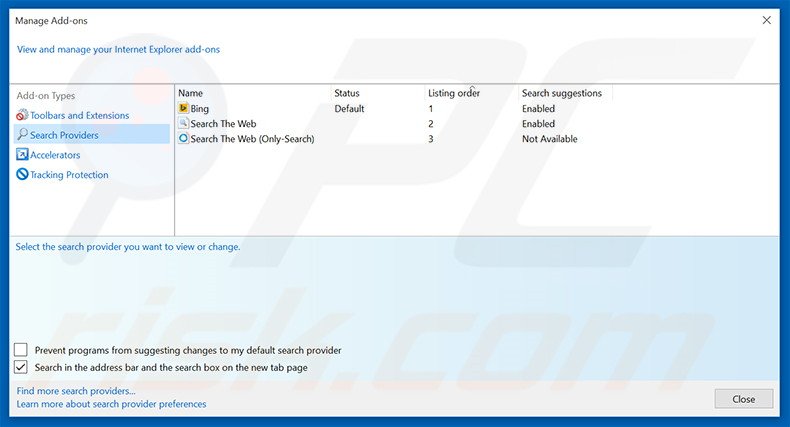Viewport: 790px width, 427px height.
Task: Click Select the search provider hint text
Action: [x=128, y=247]
